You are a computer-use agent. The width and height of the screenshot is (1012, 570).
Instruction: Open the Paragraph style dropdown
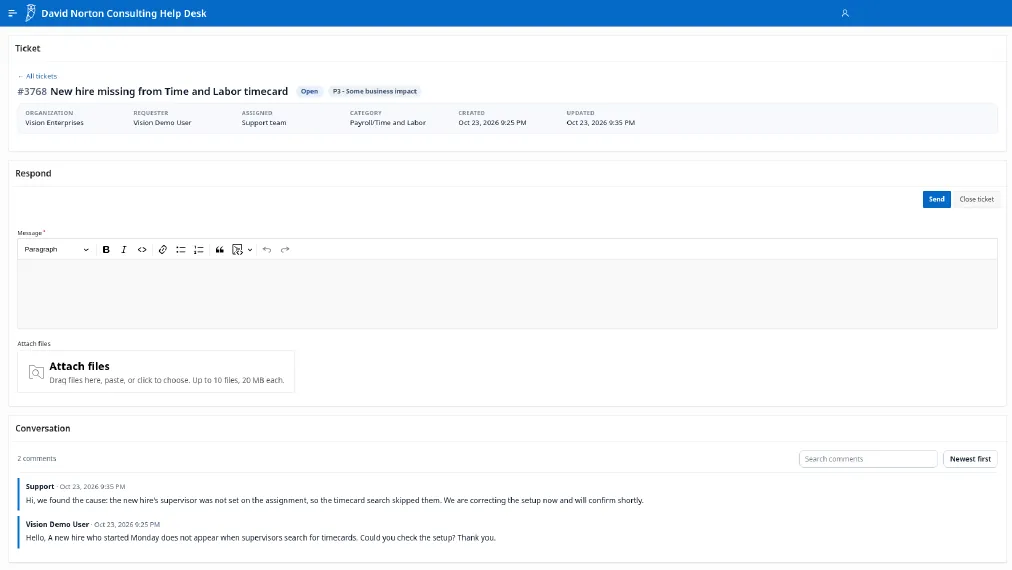click(56, 250)
